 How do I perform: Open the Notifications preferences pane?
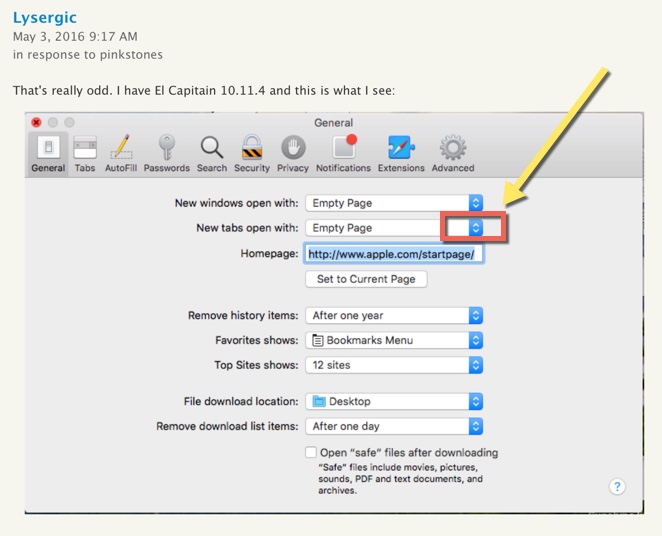click(343, 154)
